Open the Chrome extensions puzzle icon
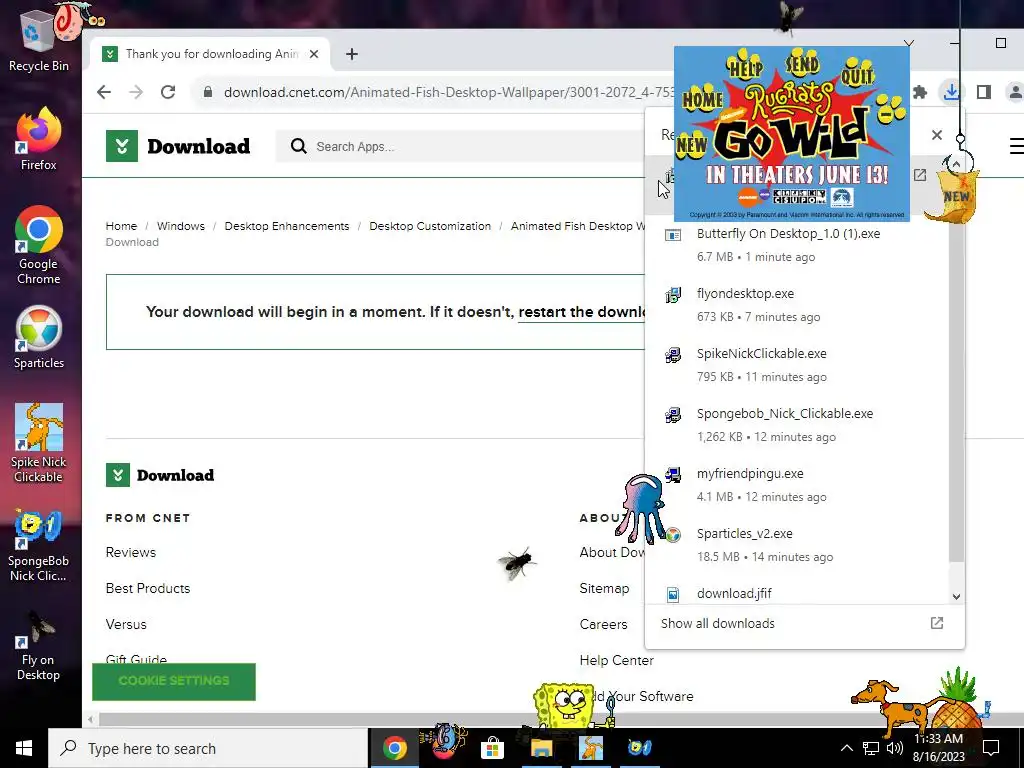 point(920,92)
